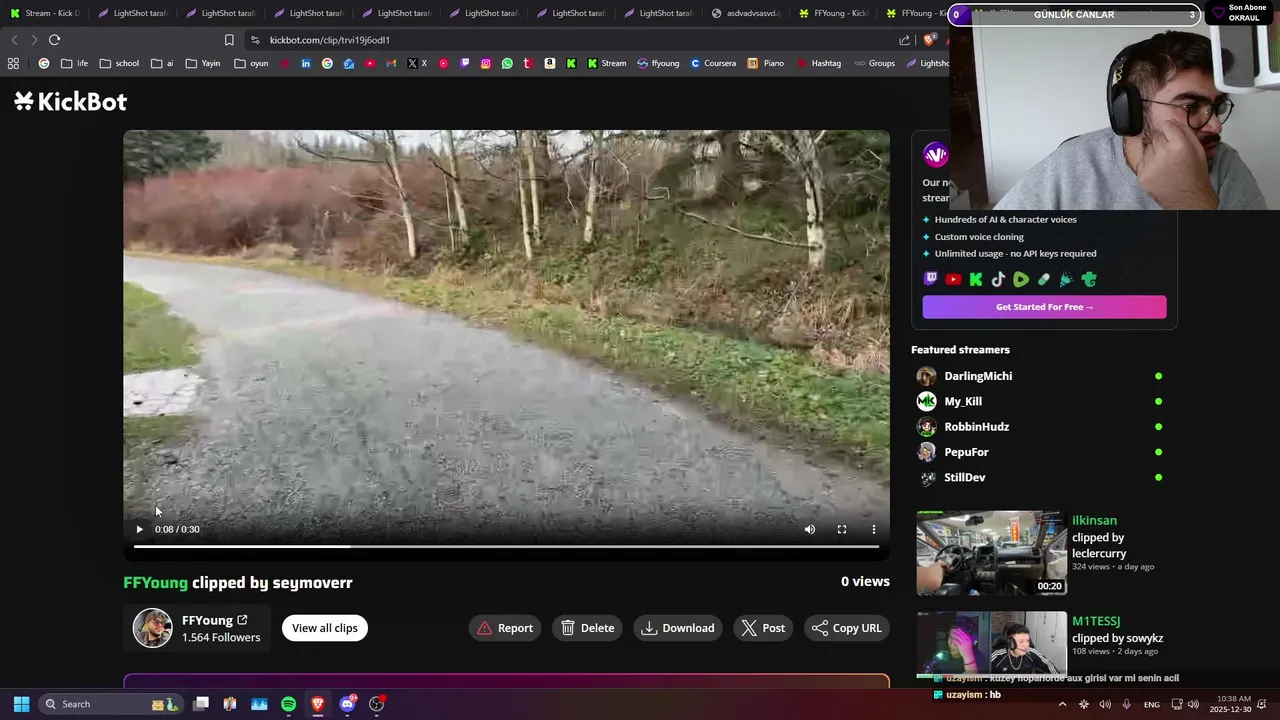Viewport: 1280px width, 720px height.
Task: Open FFYoung channel external link icon
Action: [x=242, y=620]
